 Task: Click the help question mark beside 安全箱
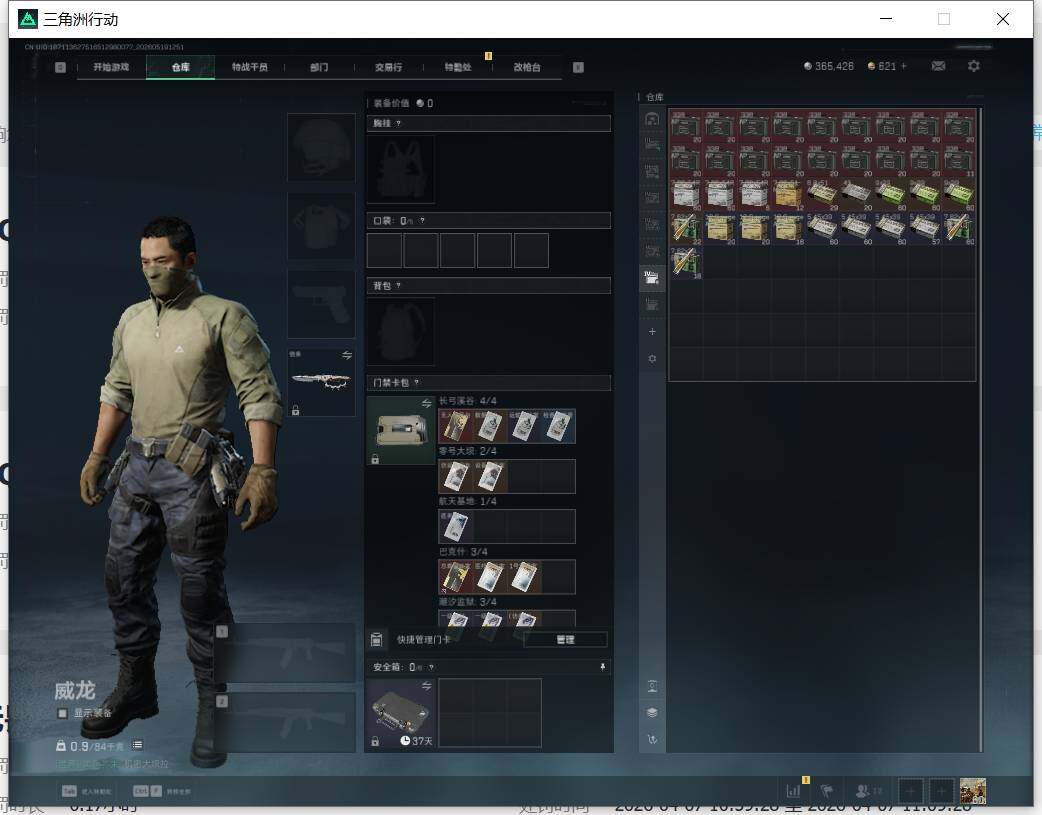pyautogui.click(x=431, y=667)
